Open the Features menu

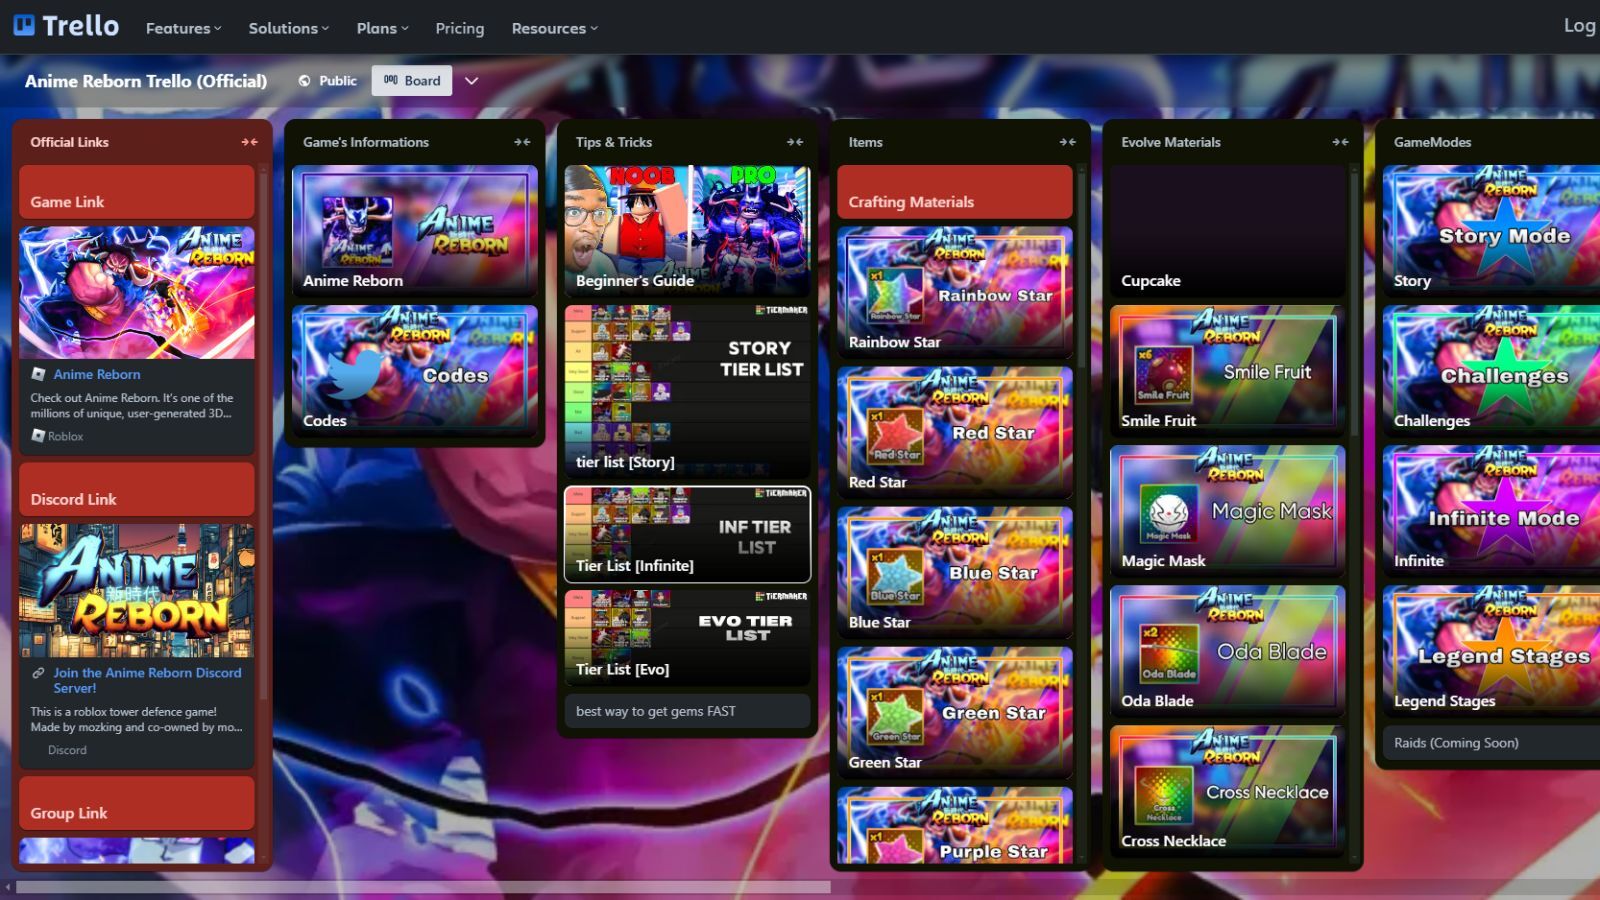tap(183, 28)
